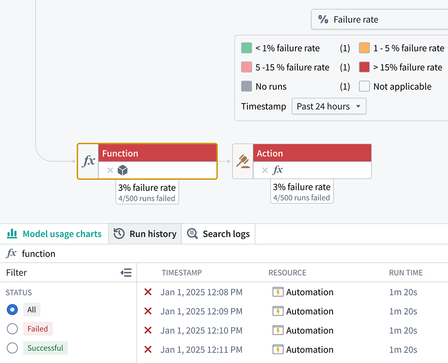This screenshot has width=448, height=363.
Task: Click '1m 20s' run time for 12:11 PM
Action: click(403, 350)
